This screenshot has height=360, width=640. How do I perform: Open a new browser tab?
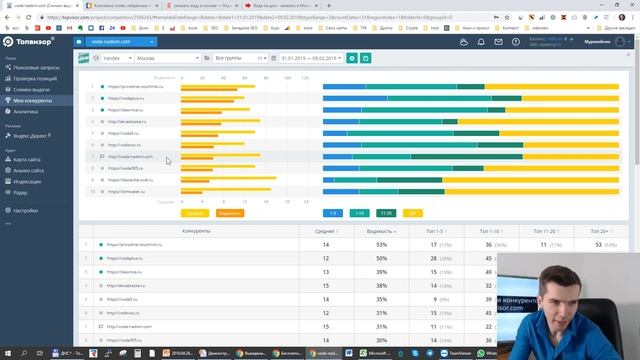point(329,6)
